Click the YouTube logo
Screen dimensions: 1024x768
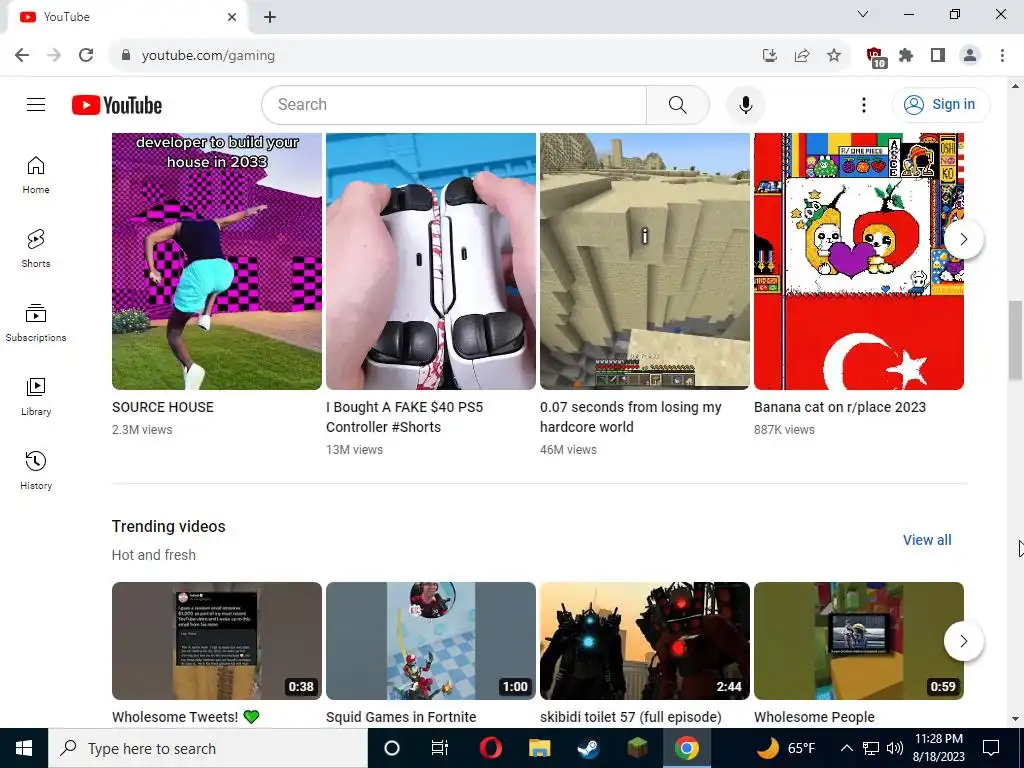[x=117, y=105]
